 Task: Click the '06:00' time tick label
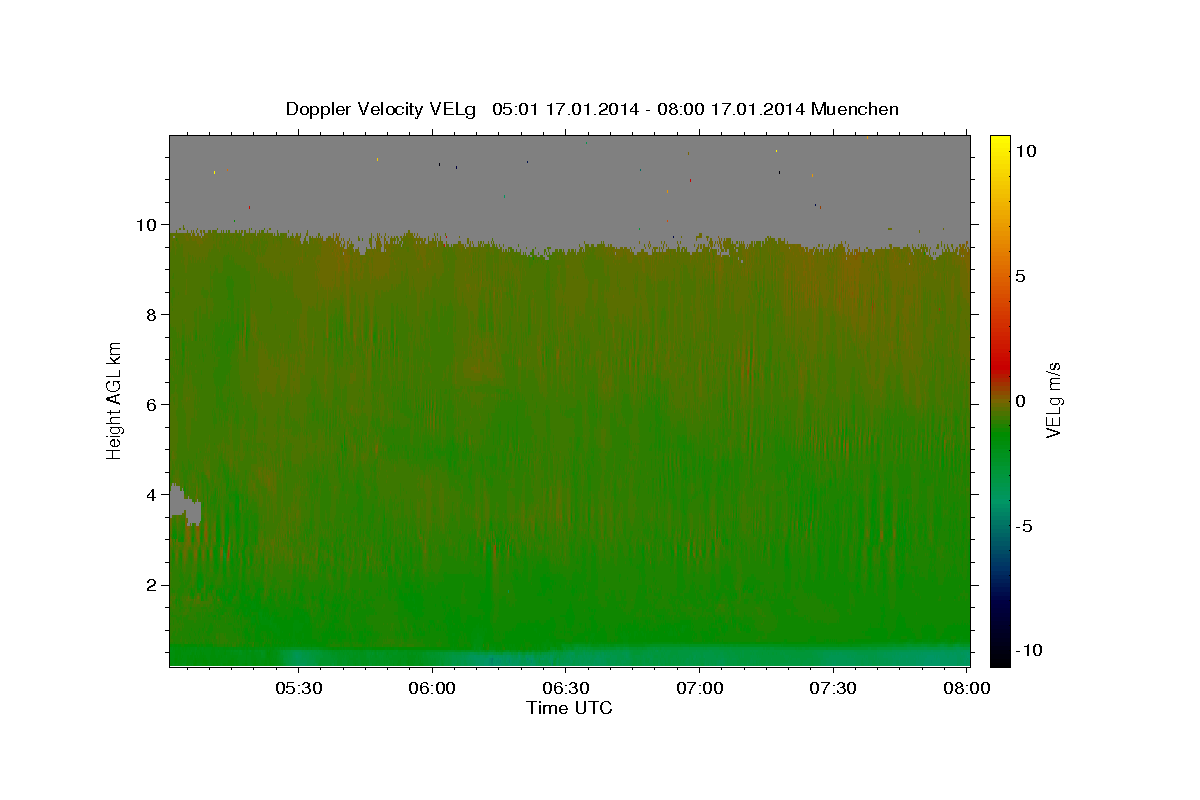pyautogui.click(x=432, y=689)
